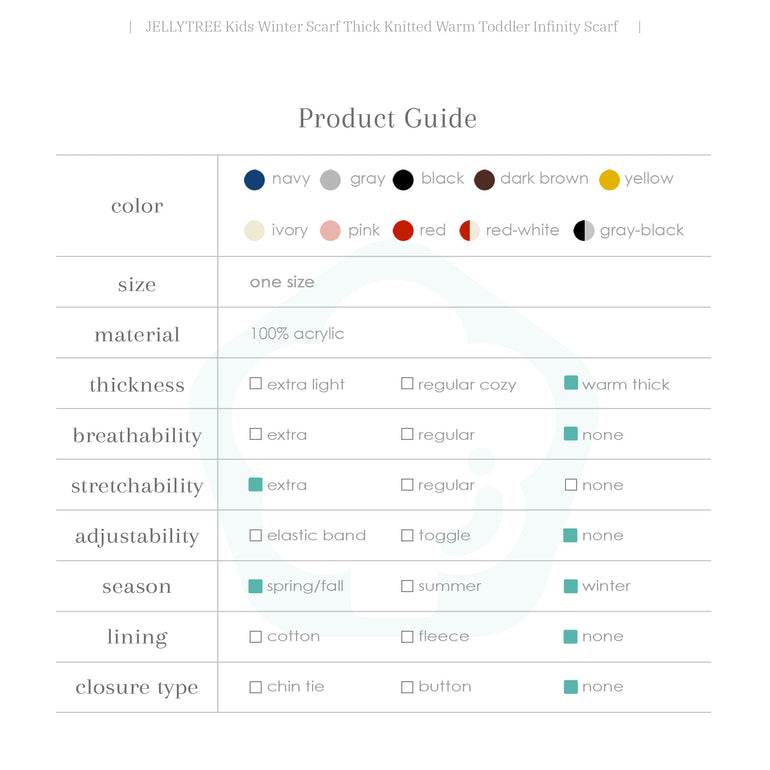Viewport: 770px width, 770px height.
Task: Uncheck extra stretchability checkbox
Action: (256, 485)
